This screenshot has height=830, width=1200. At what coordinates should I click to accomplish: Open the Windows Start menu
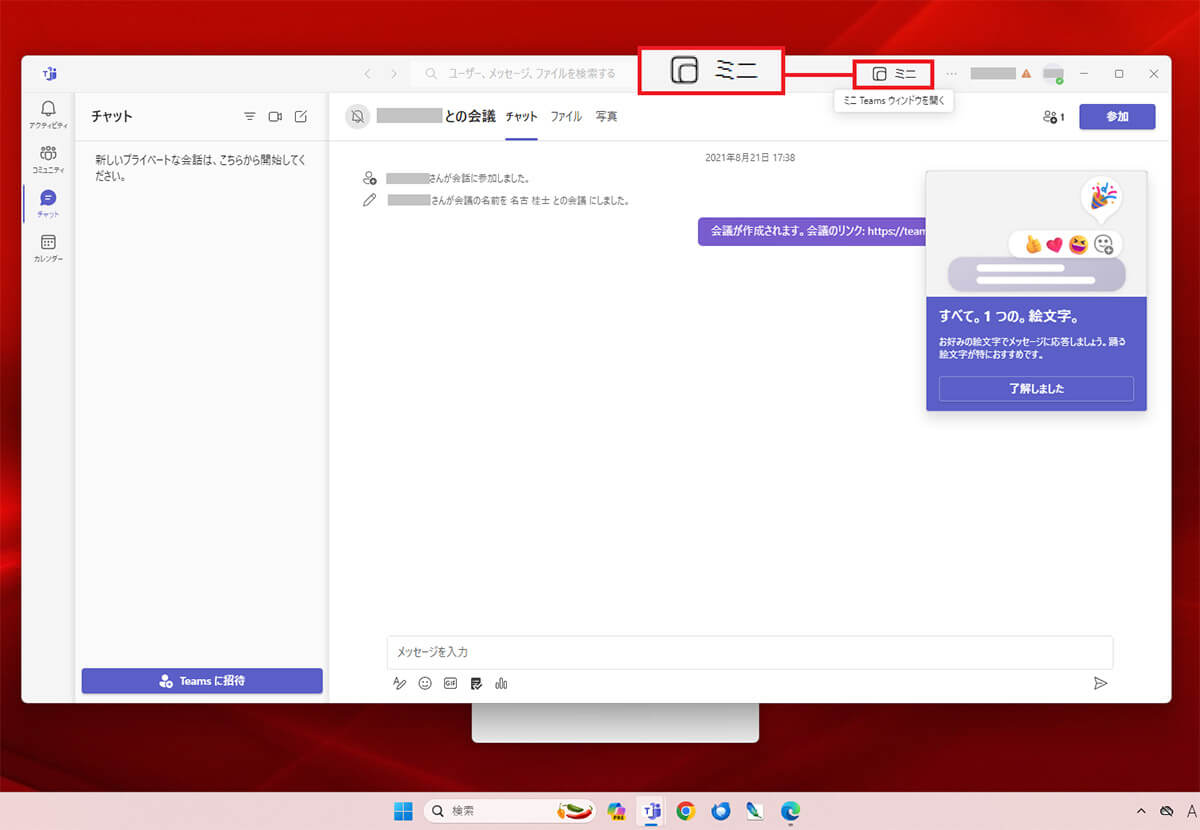pos(402,811)
